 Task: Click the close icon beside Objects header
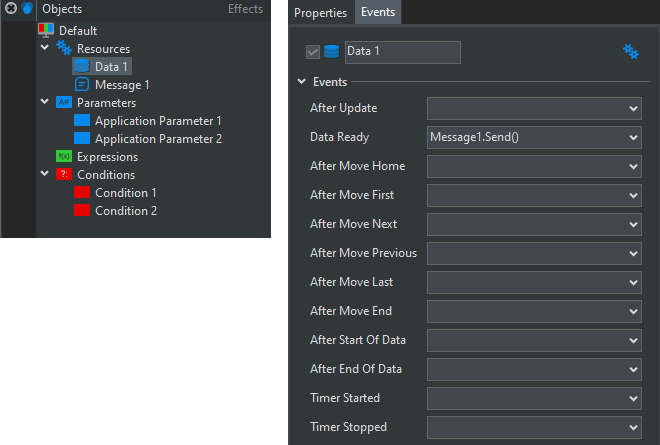pyautogui.click(x=11, y=9)
